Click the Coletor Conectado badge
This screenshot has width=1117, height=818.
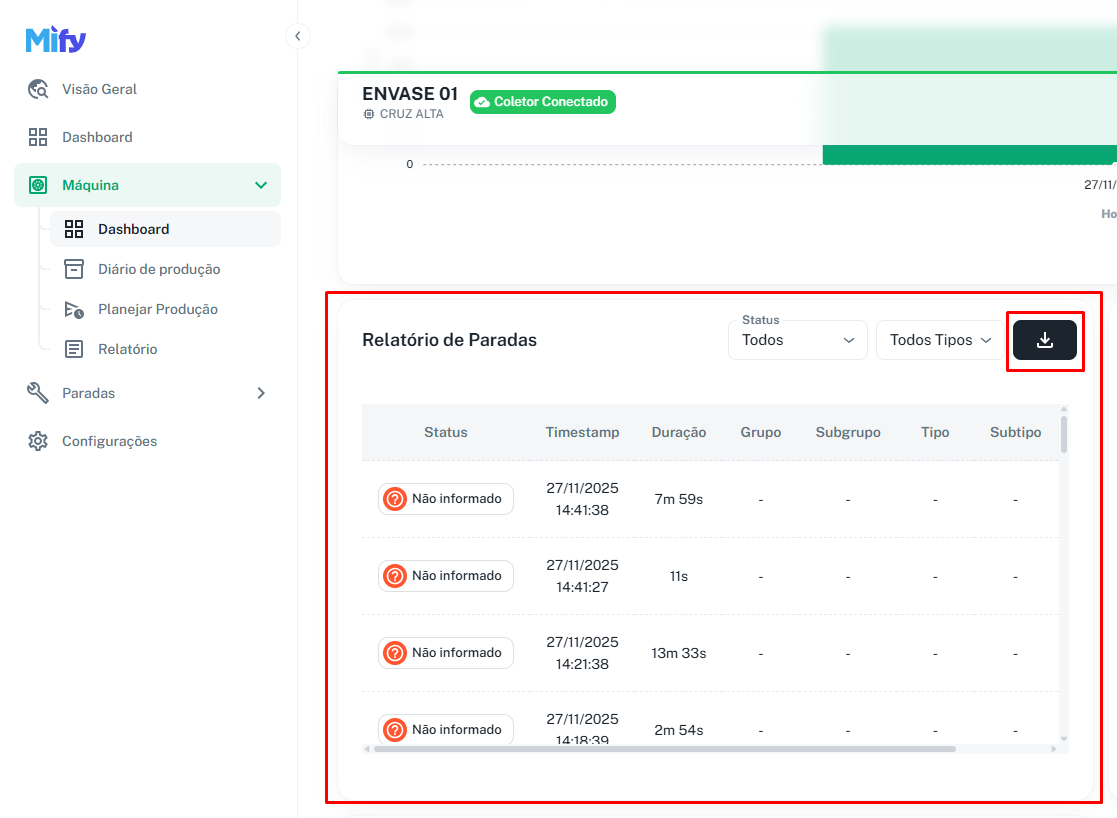pyautogui.click(x=542, y=102)
